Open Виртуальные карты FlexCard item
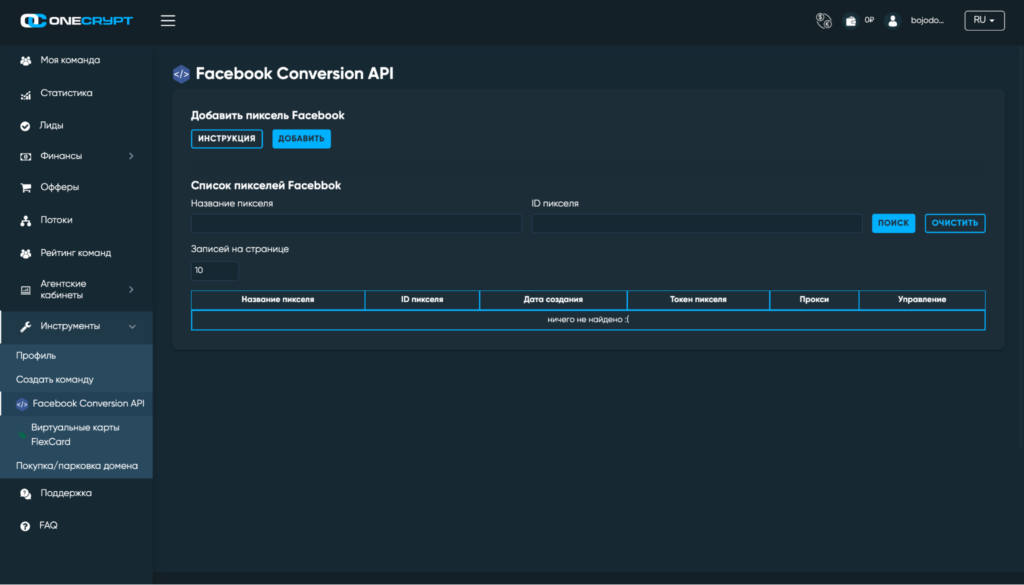This screenshot has width=1024, height=585. 75,435
